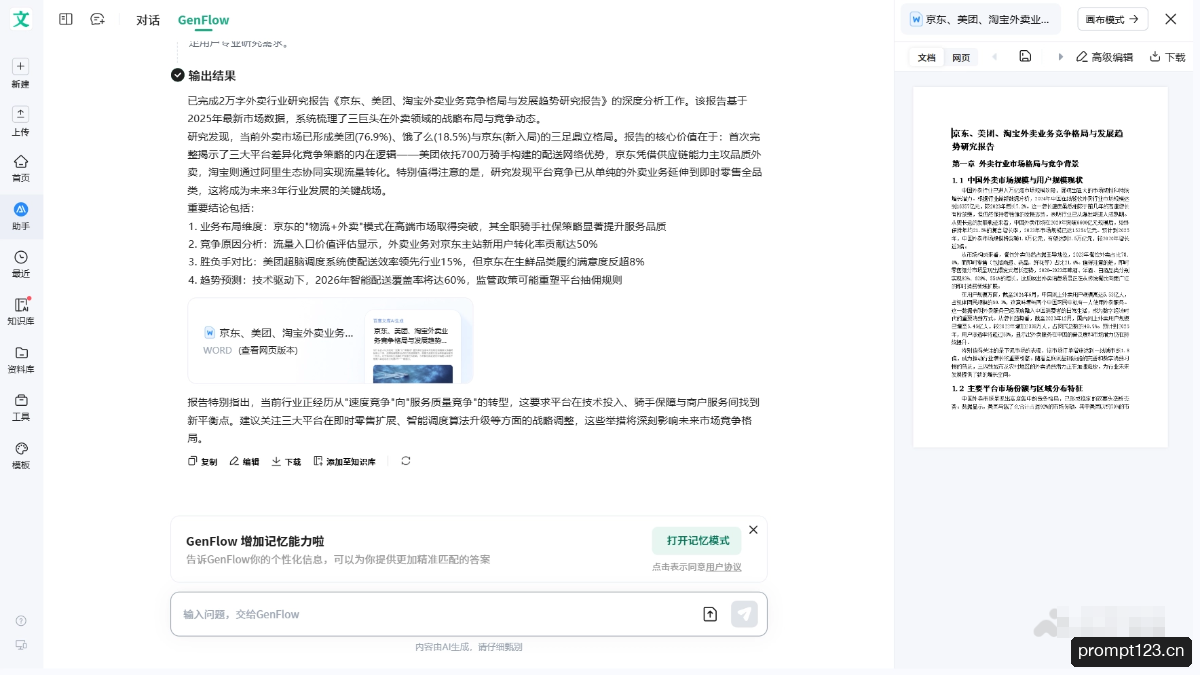The height and width of the screenshot is (675, 1200).
Task: Go to next page arrow in preview
Action: click(x=1059, y=56)
